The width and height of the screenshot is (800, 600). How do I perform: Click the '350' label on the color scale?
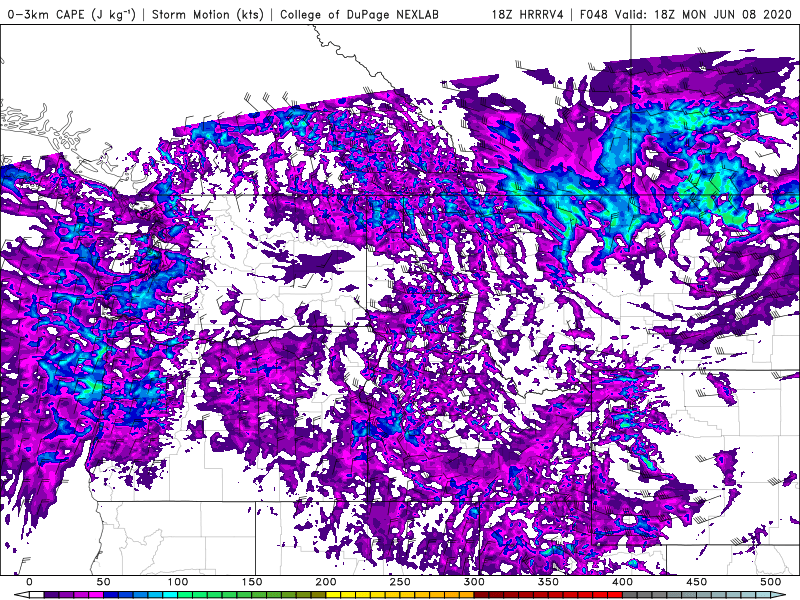click(548, 582)
